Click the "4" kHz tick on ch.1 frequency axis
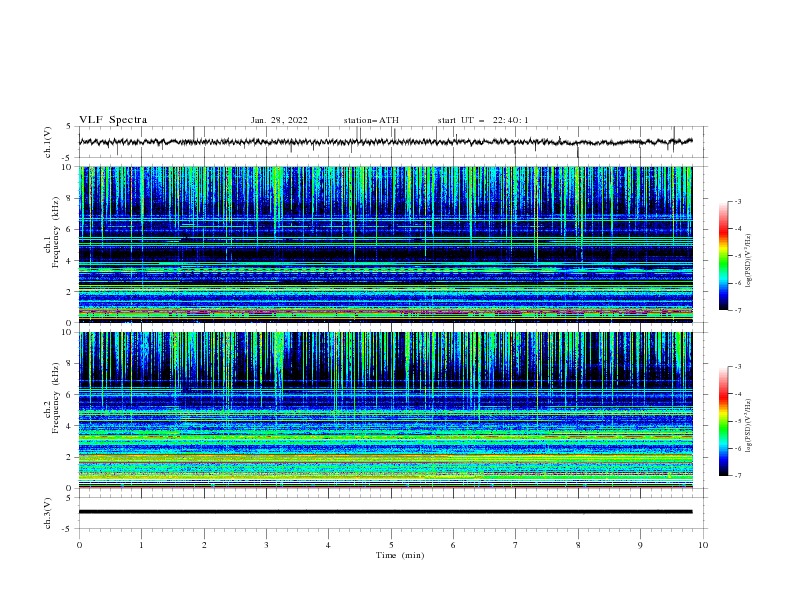 69,261
